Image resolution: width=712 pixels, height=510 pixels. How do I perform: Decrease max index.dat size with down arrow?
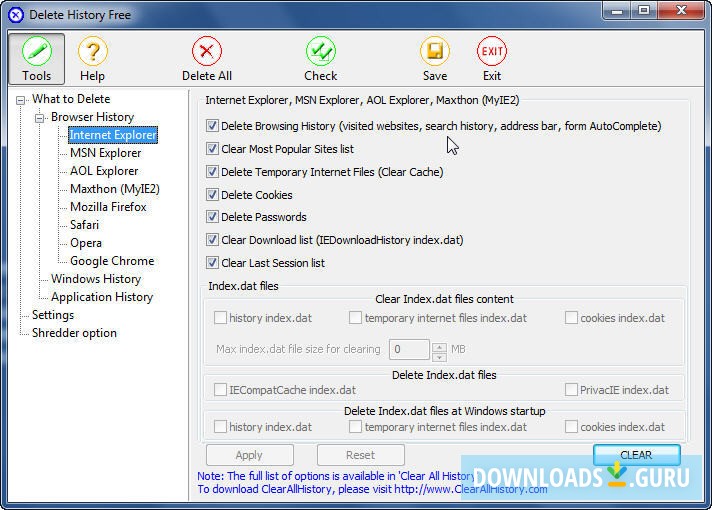tap(439, 357)
